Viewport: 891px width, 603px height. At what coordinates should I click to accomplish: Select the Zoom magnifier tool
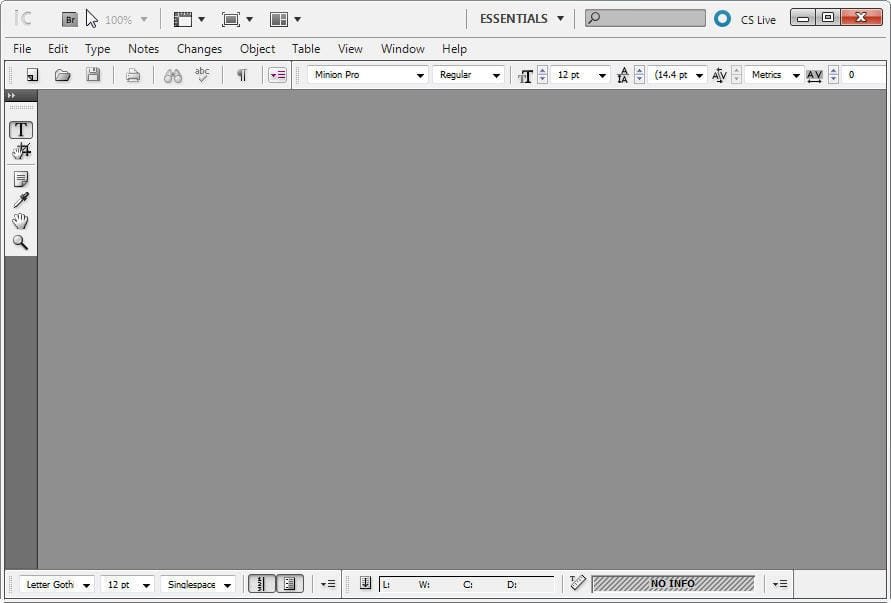[x=21, y=242]
